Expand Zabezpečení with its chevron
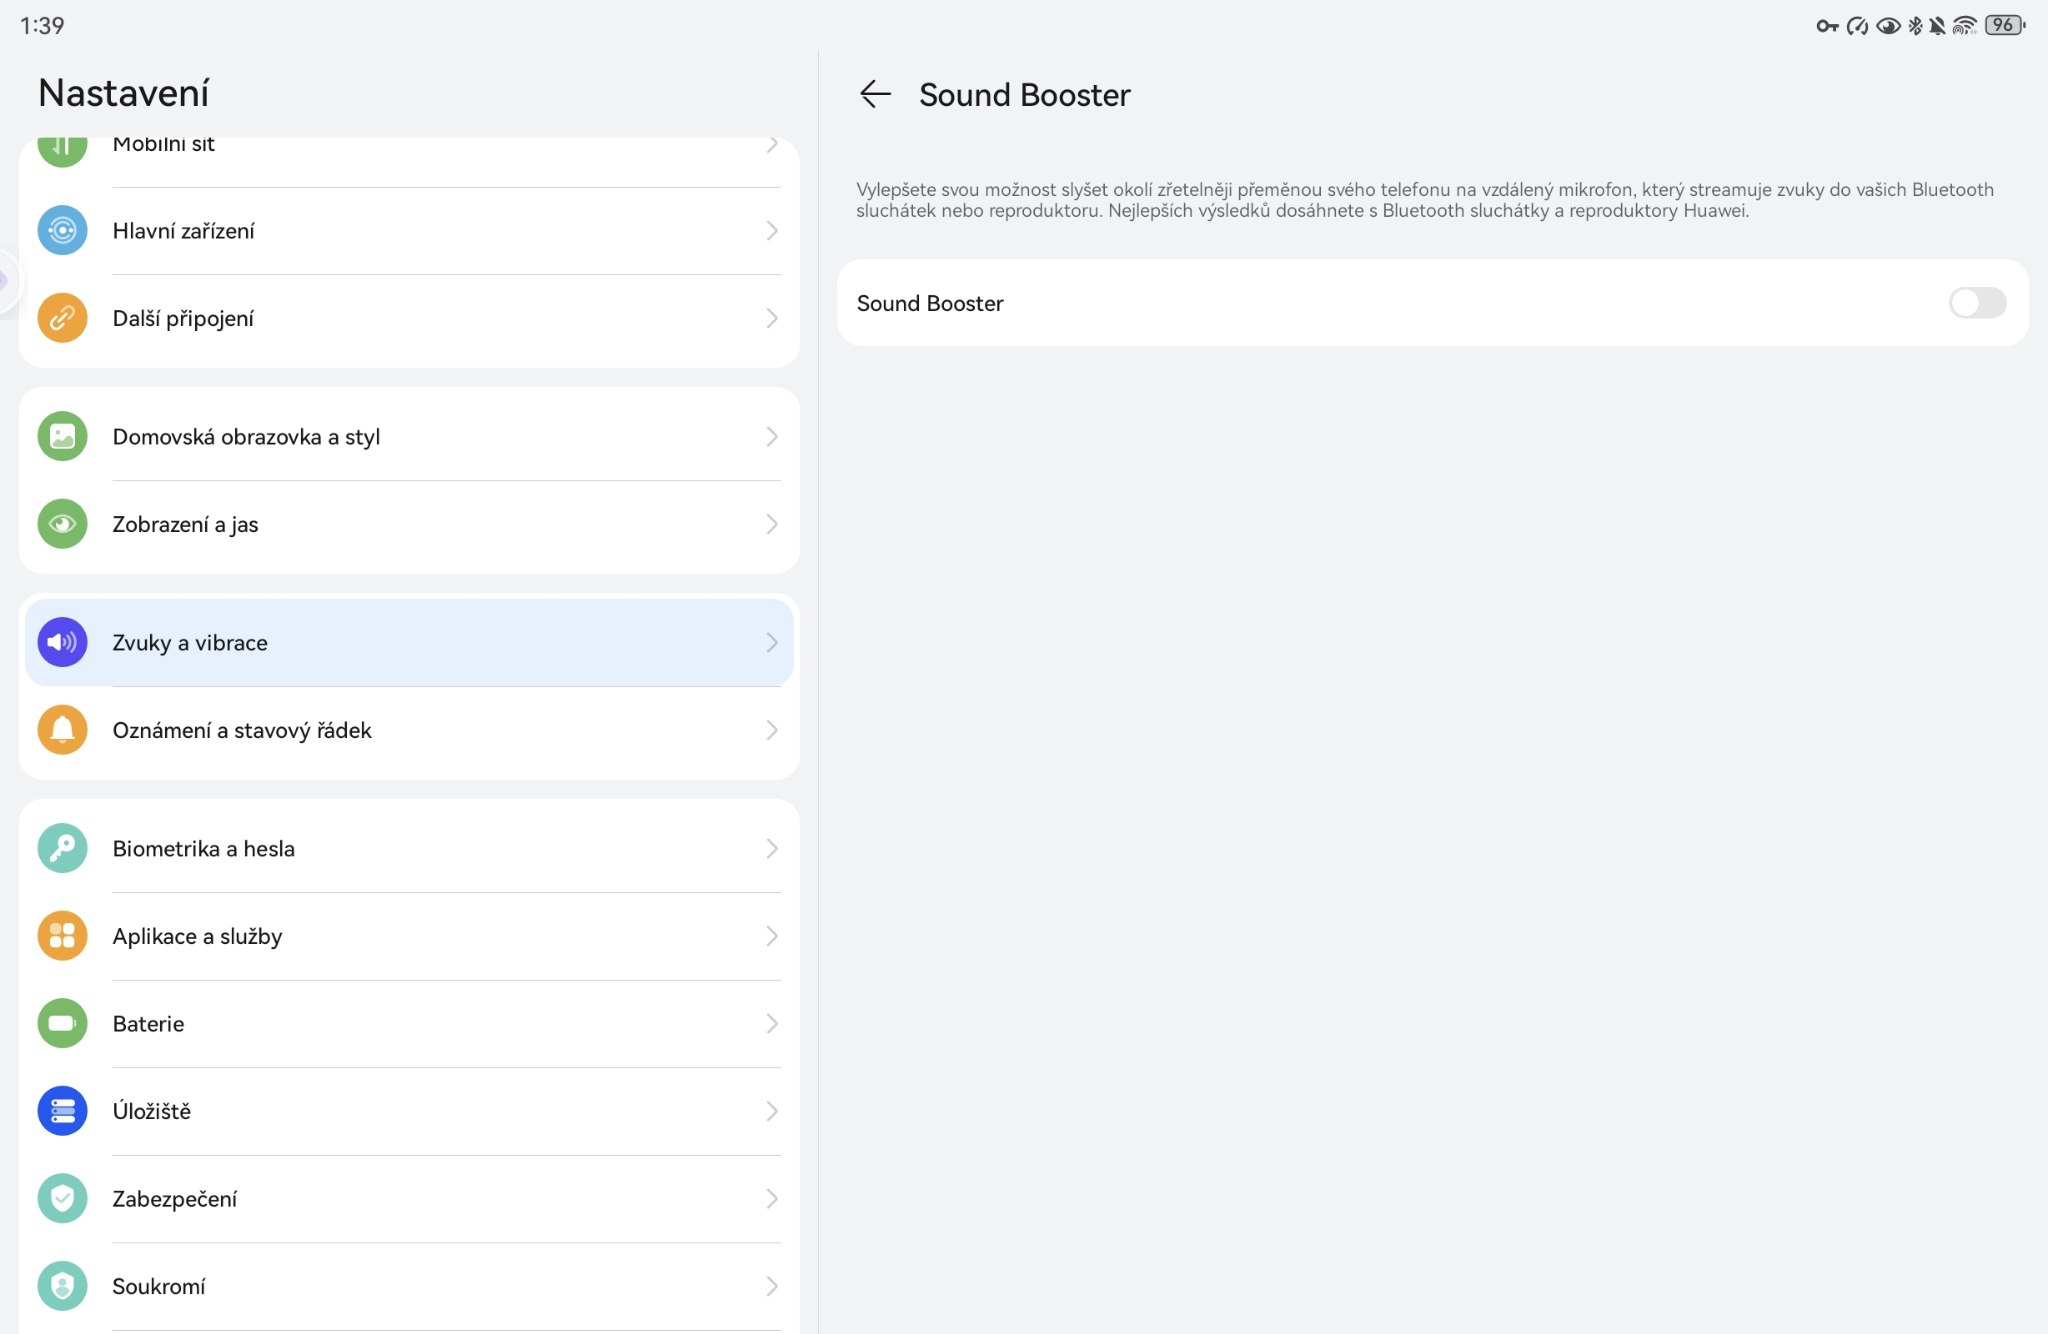 pyautogui.click(x=771, y=1199)
